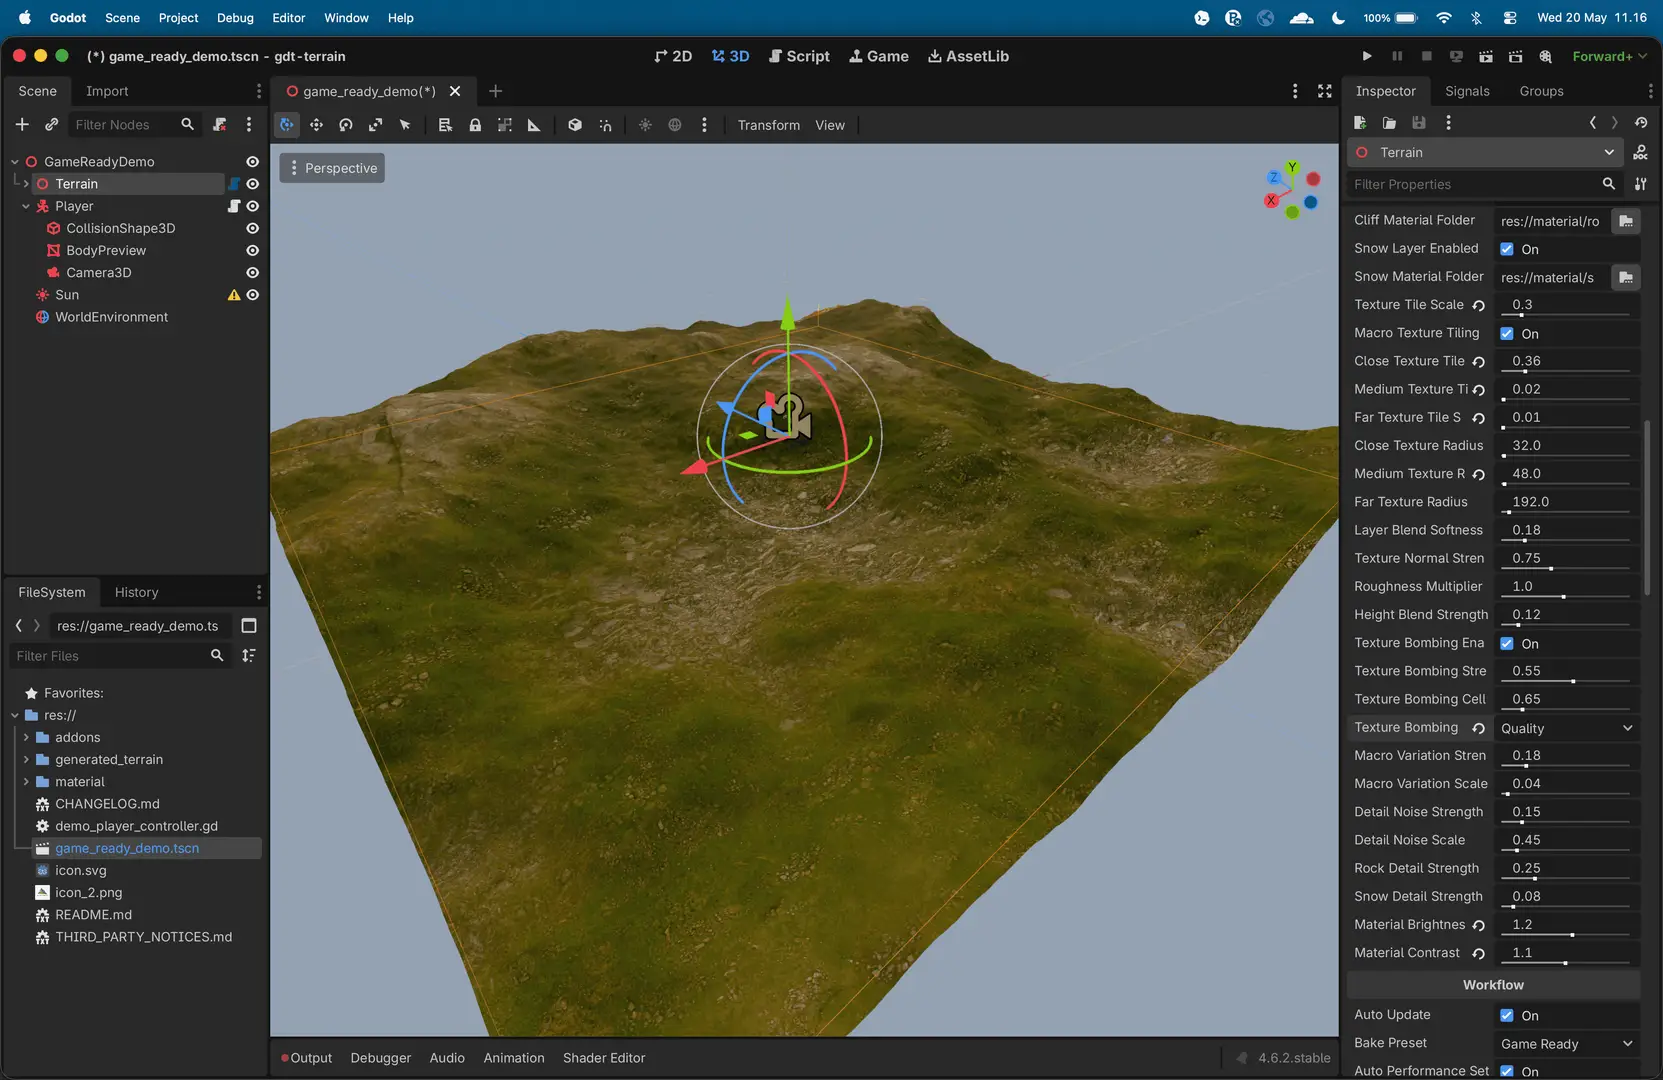Click Sun node warning icon

click(x=234, y=295)
